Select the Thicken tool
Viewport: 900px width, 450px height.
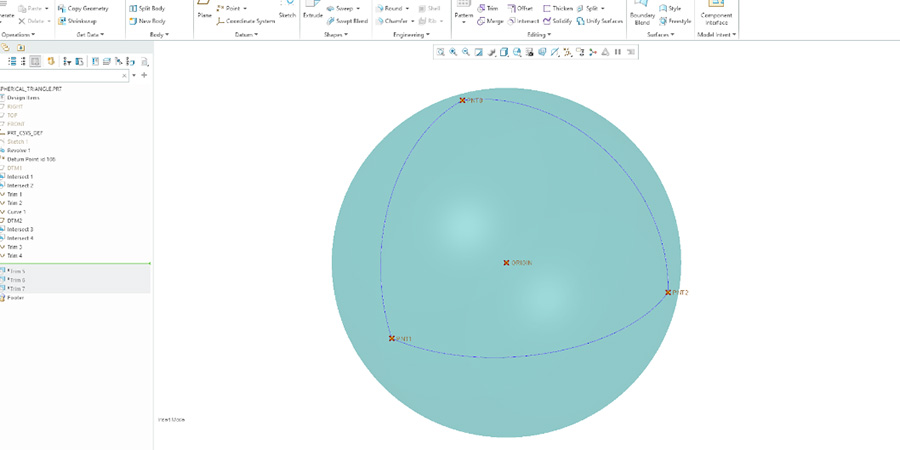point(558,8)
